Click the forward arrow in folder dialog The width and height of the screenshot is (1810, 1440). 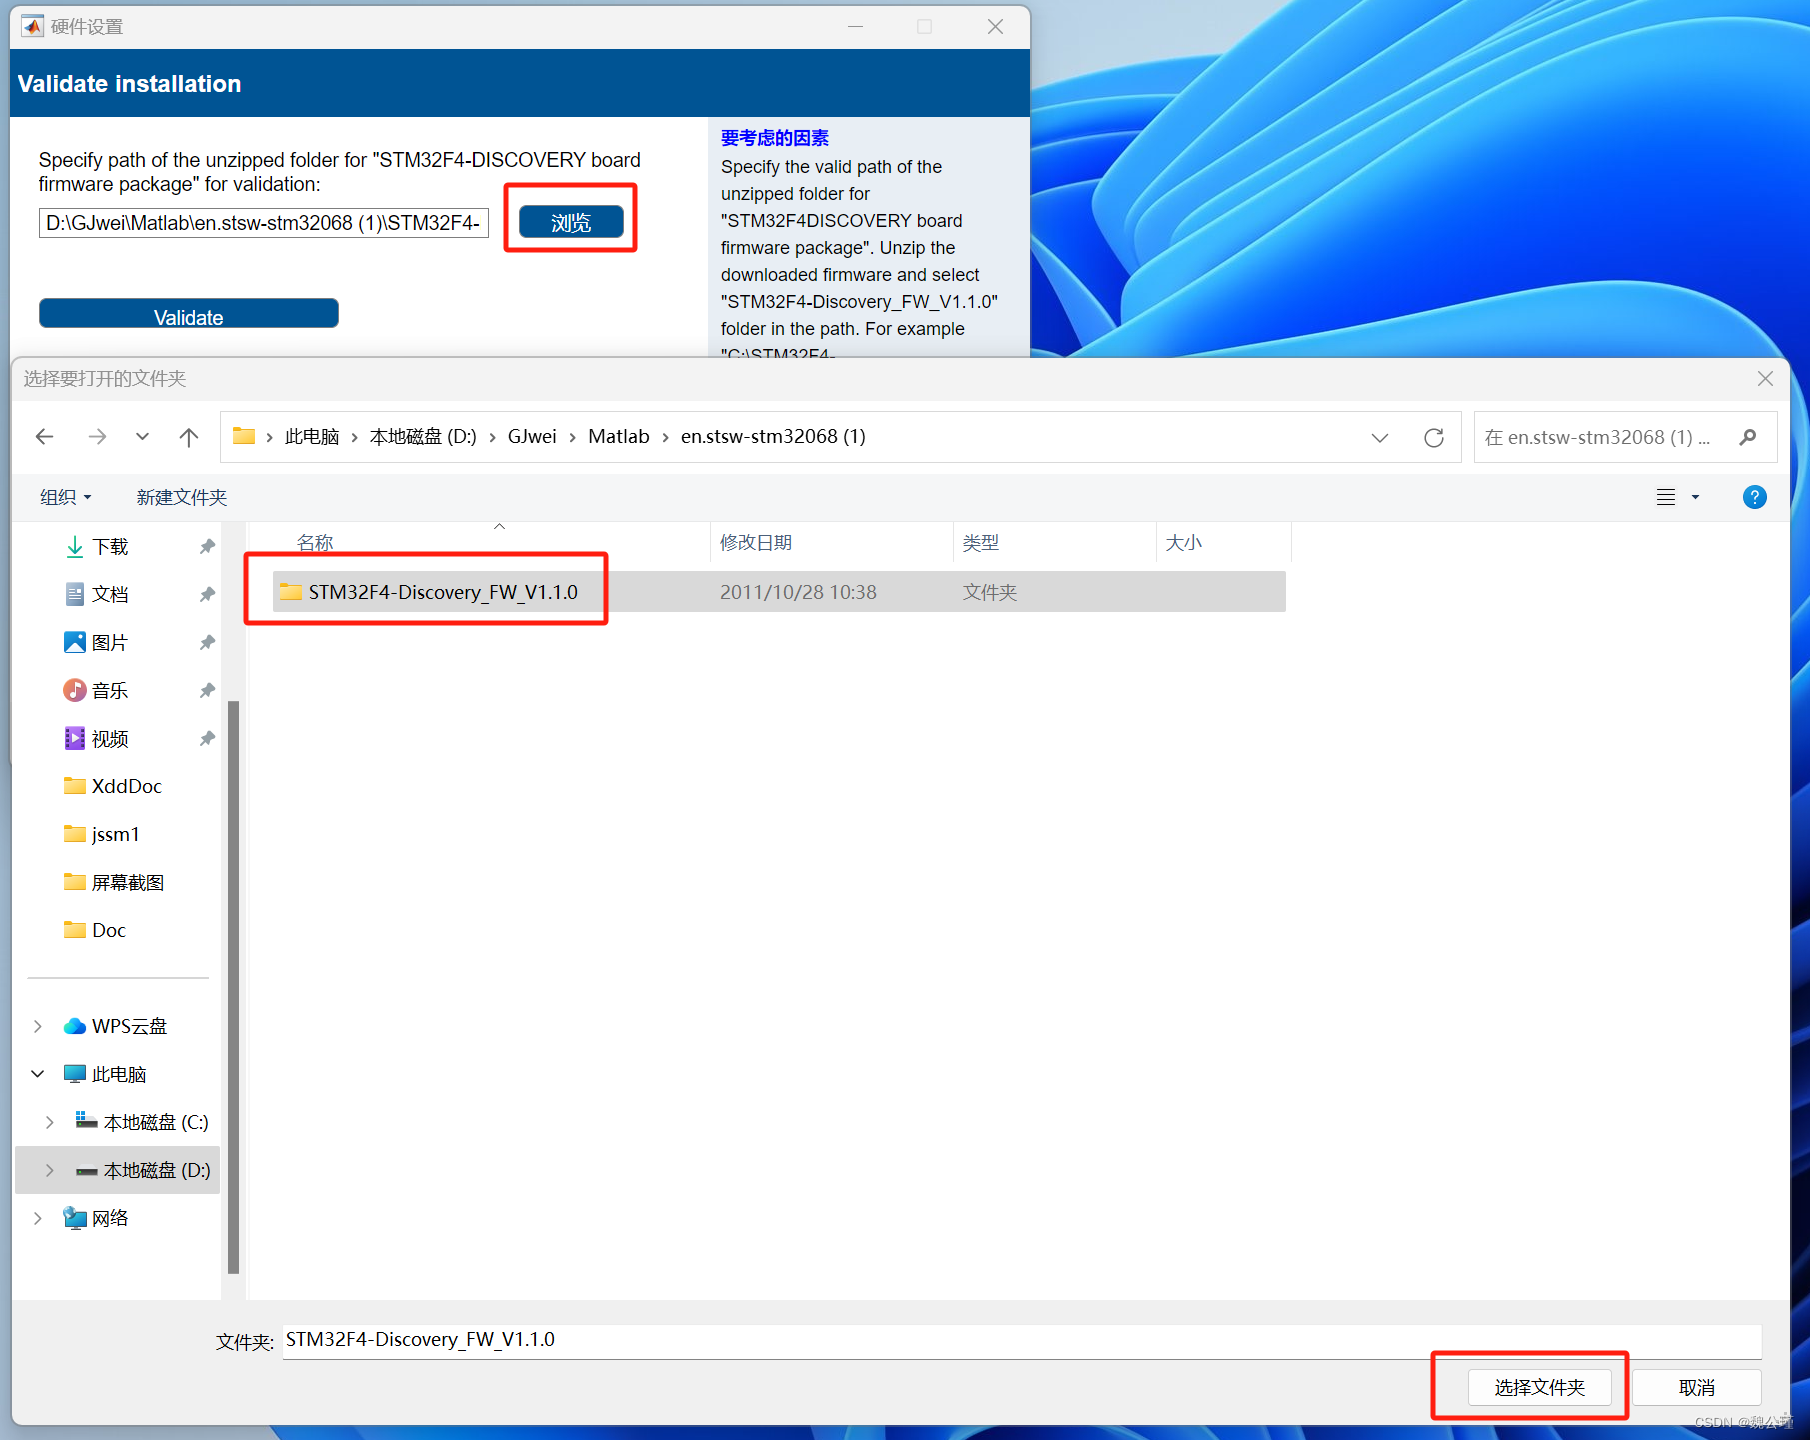96,436
